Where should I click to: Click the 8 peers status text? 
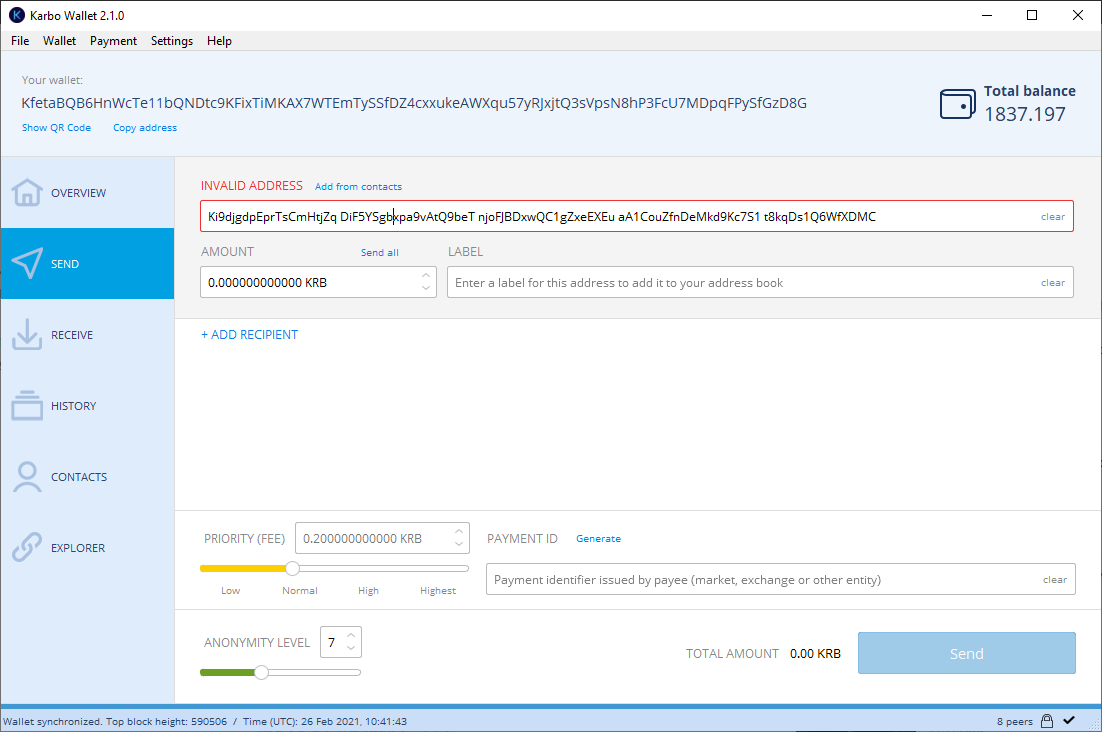1014,721
